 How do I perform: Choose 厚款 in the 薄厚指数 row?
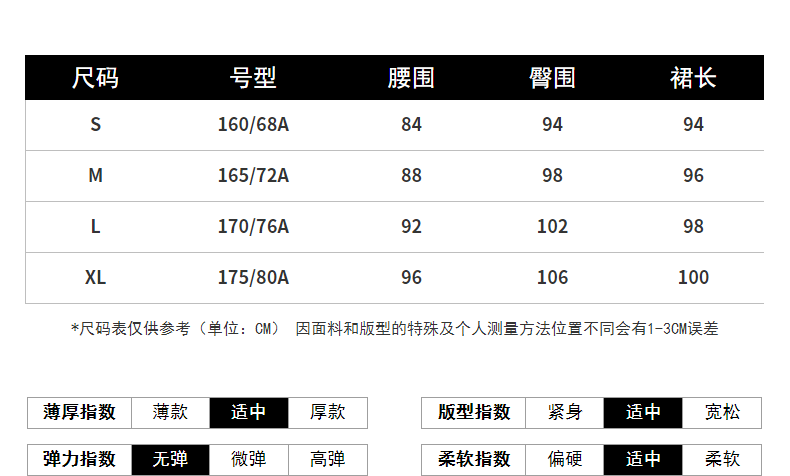(x=327, y=412)
